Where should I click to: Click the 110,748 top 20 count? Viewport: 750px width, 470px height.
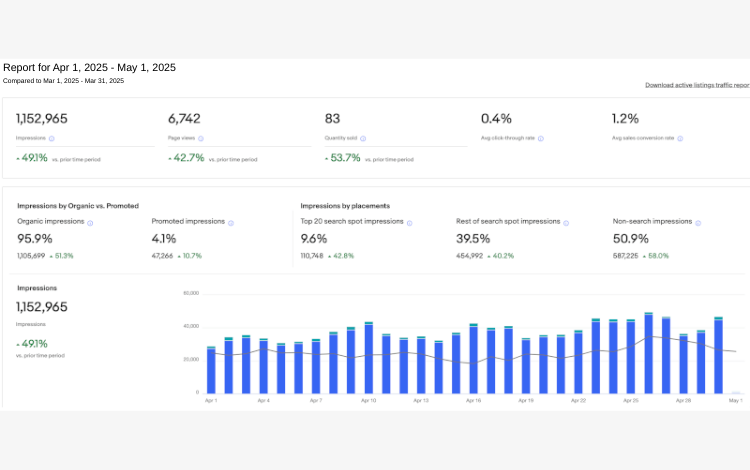coord(312,256)
